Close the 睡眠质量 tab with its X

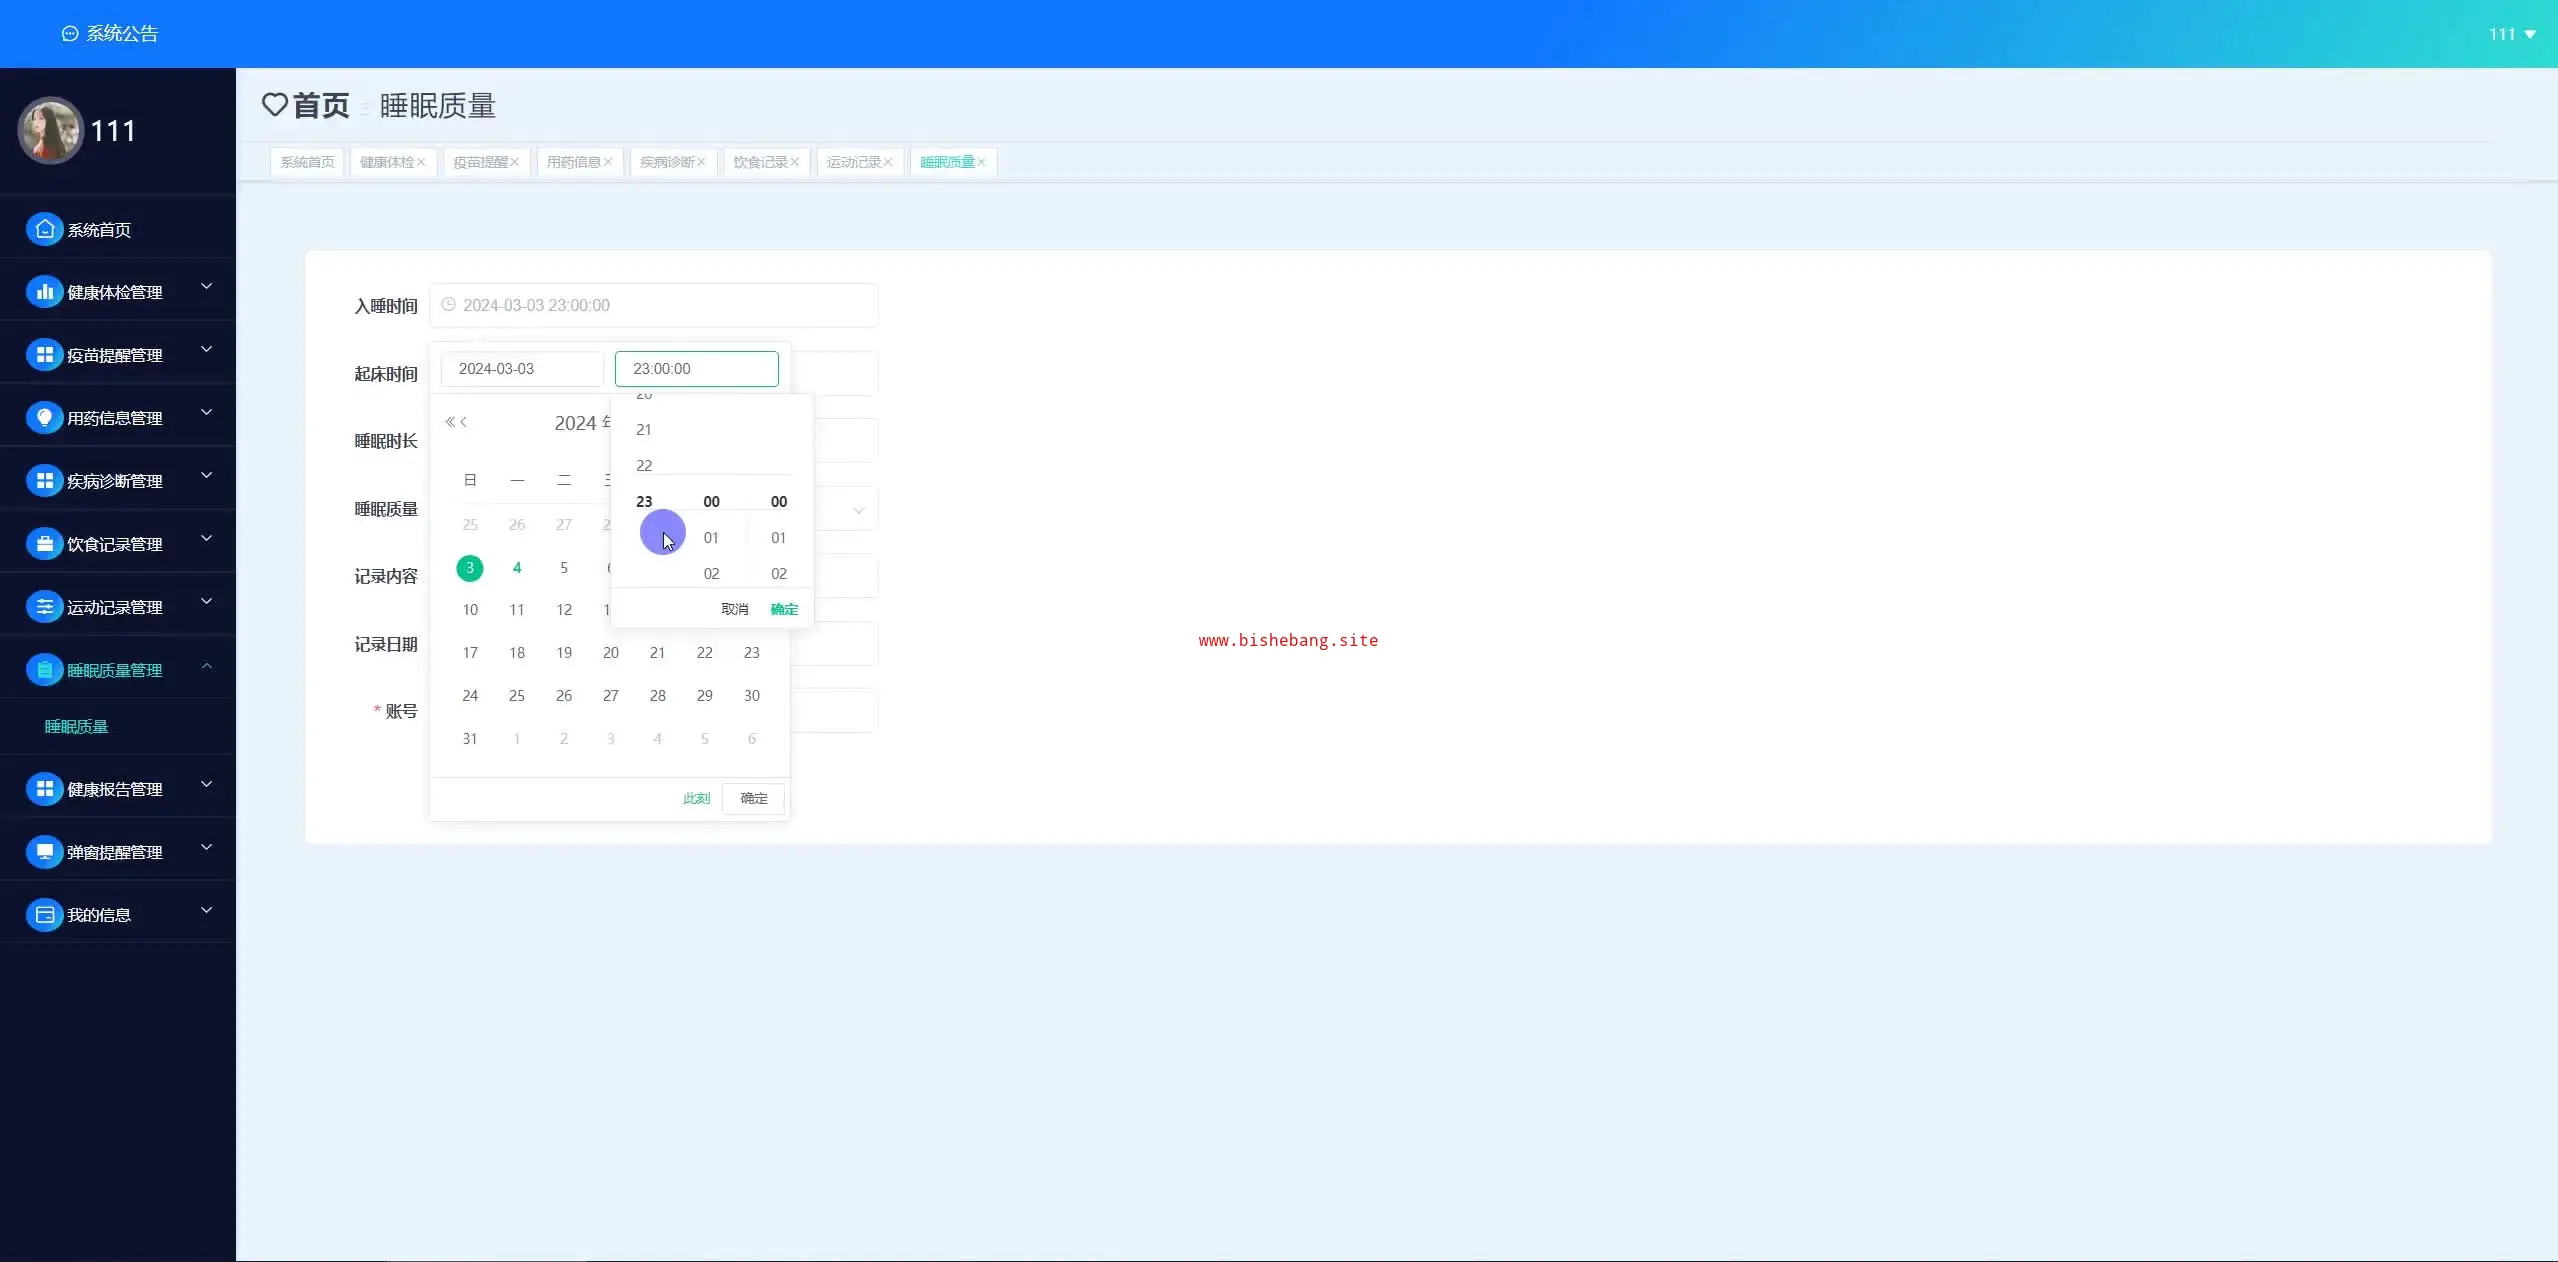tap(982, 162)
